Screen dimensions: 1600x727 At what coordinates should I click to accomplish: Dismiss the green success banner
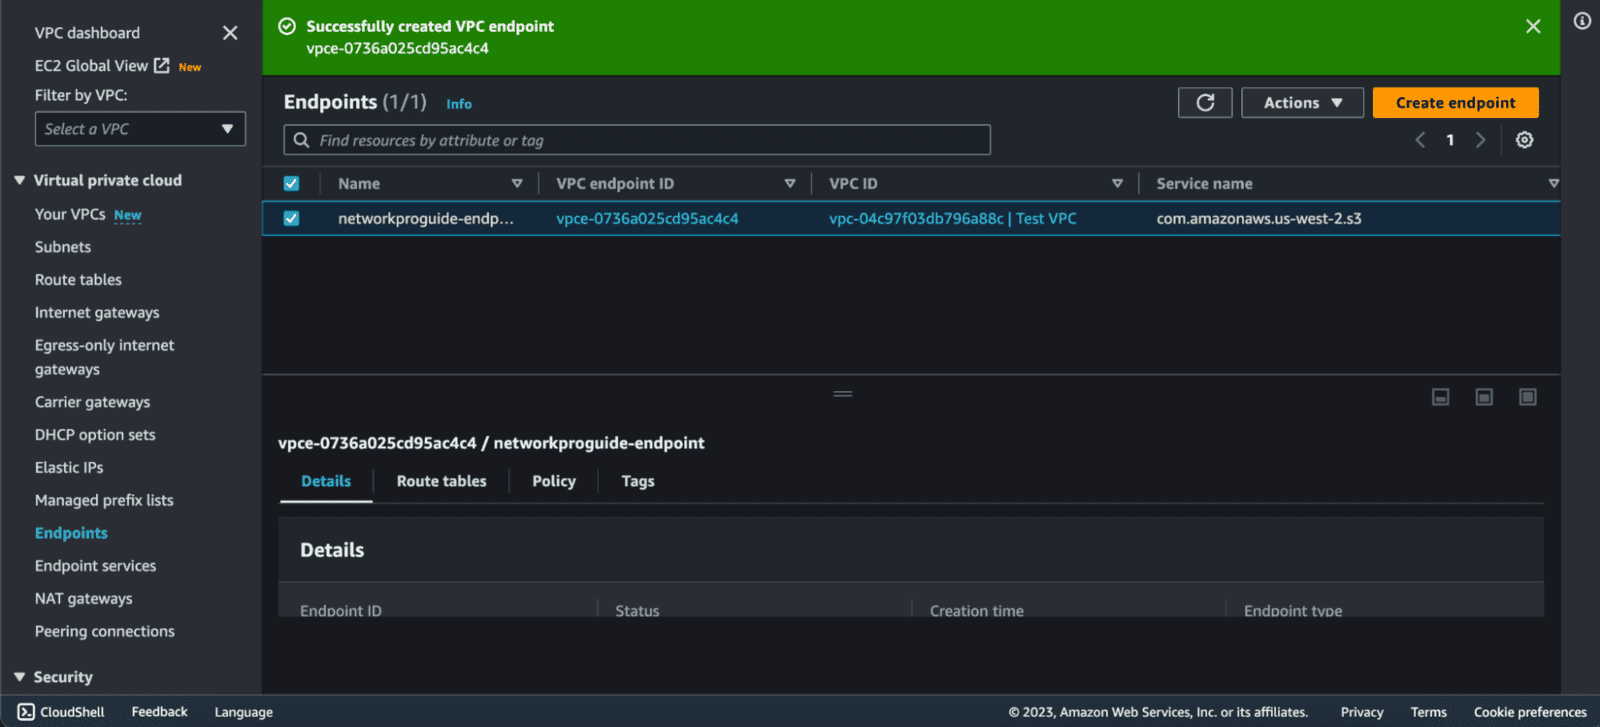click(1533, 27)
